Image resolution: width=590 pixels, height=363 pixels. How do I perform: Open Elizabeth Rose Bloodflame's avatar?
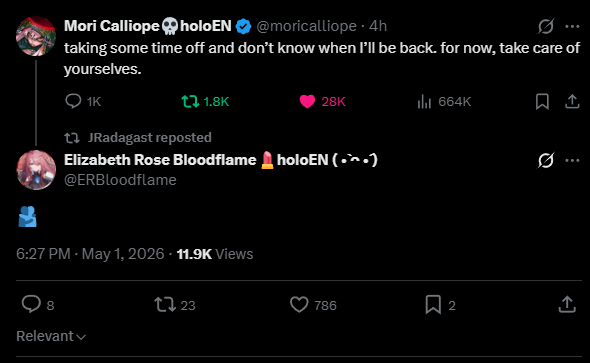(x=36, y=170)
